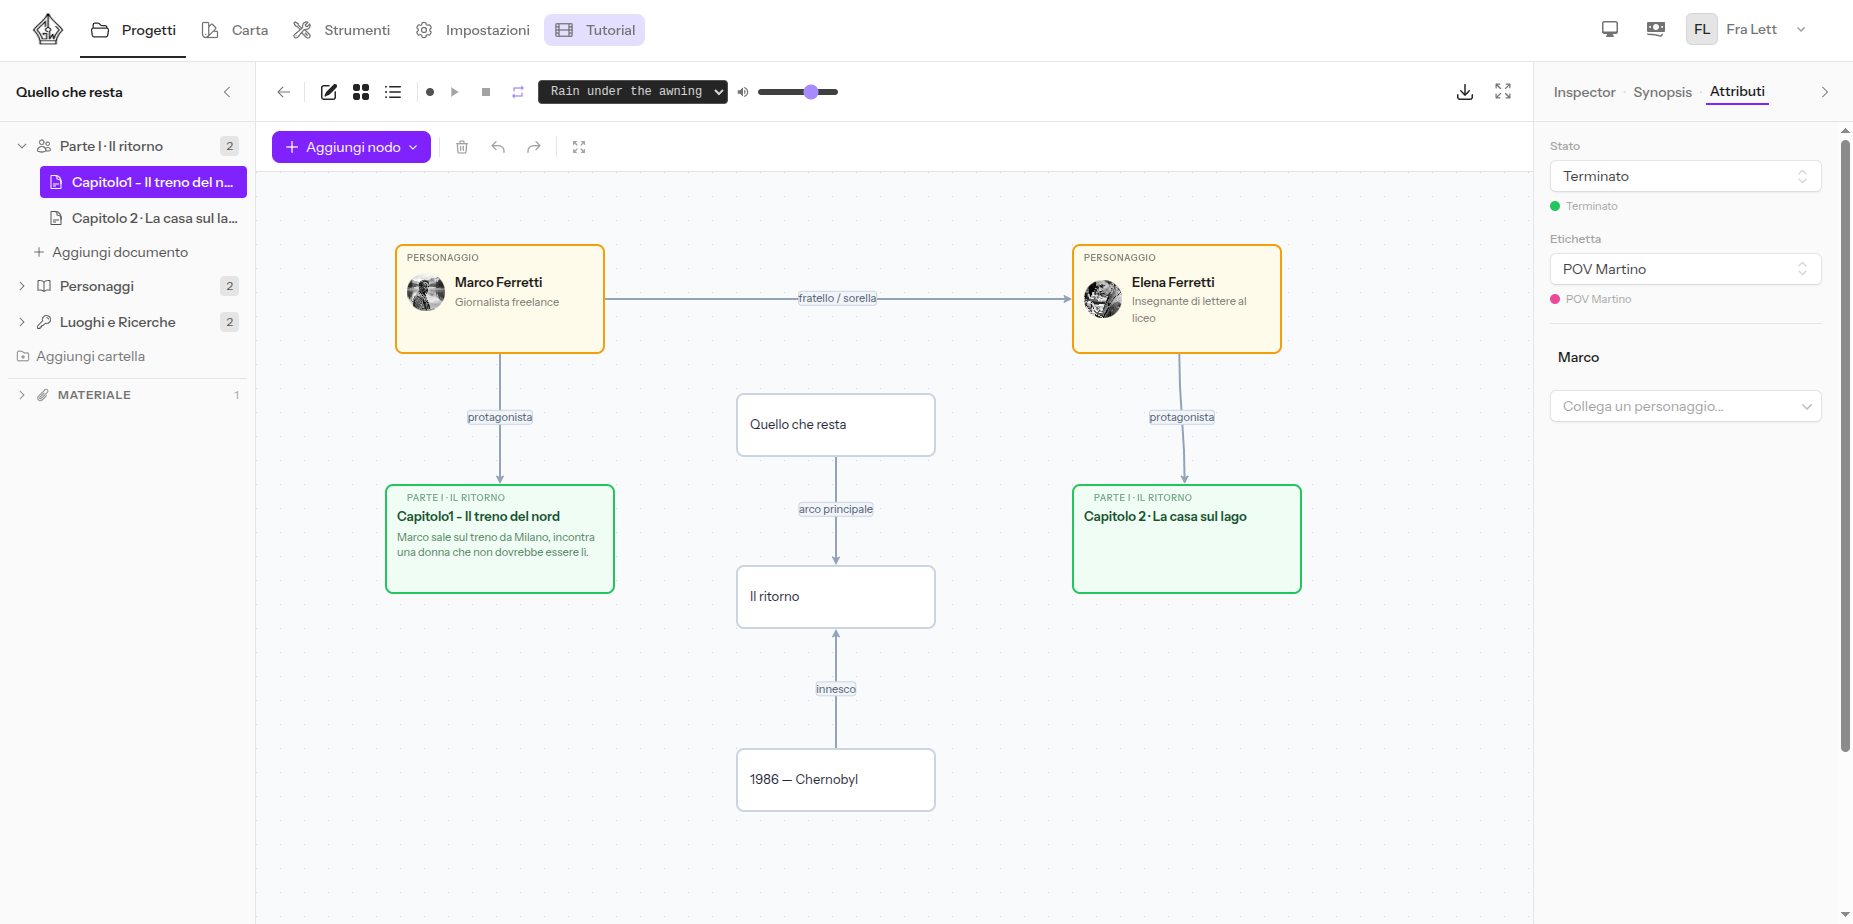
Task: Select the Il ritorno node
Action: [x=836, y=597]
